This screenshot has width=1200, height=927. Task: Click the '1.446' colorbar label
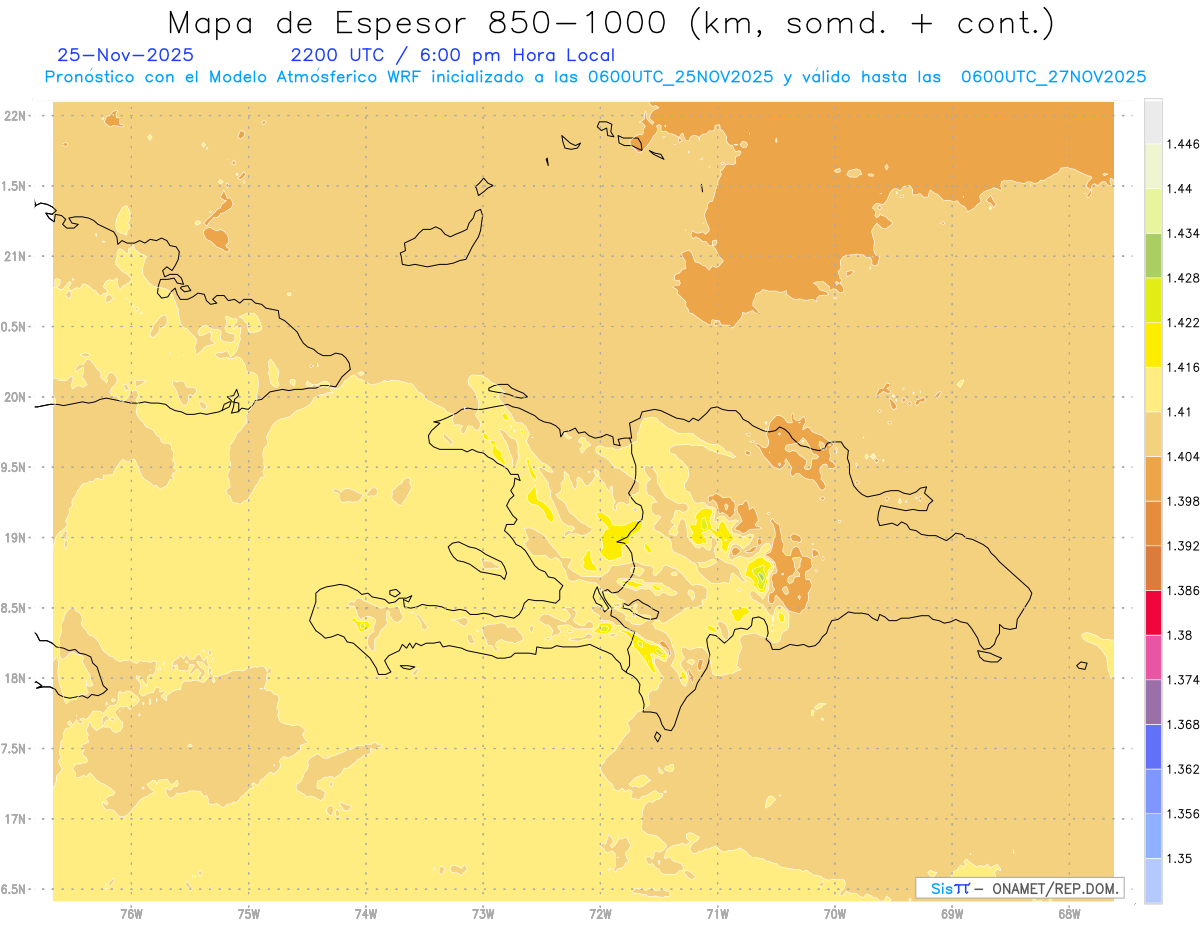click(x=1182, y=144)
